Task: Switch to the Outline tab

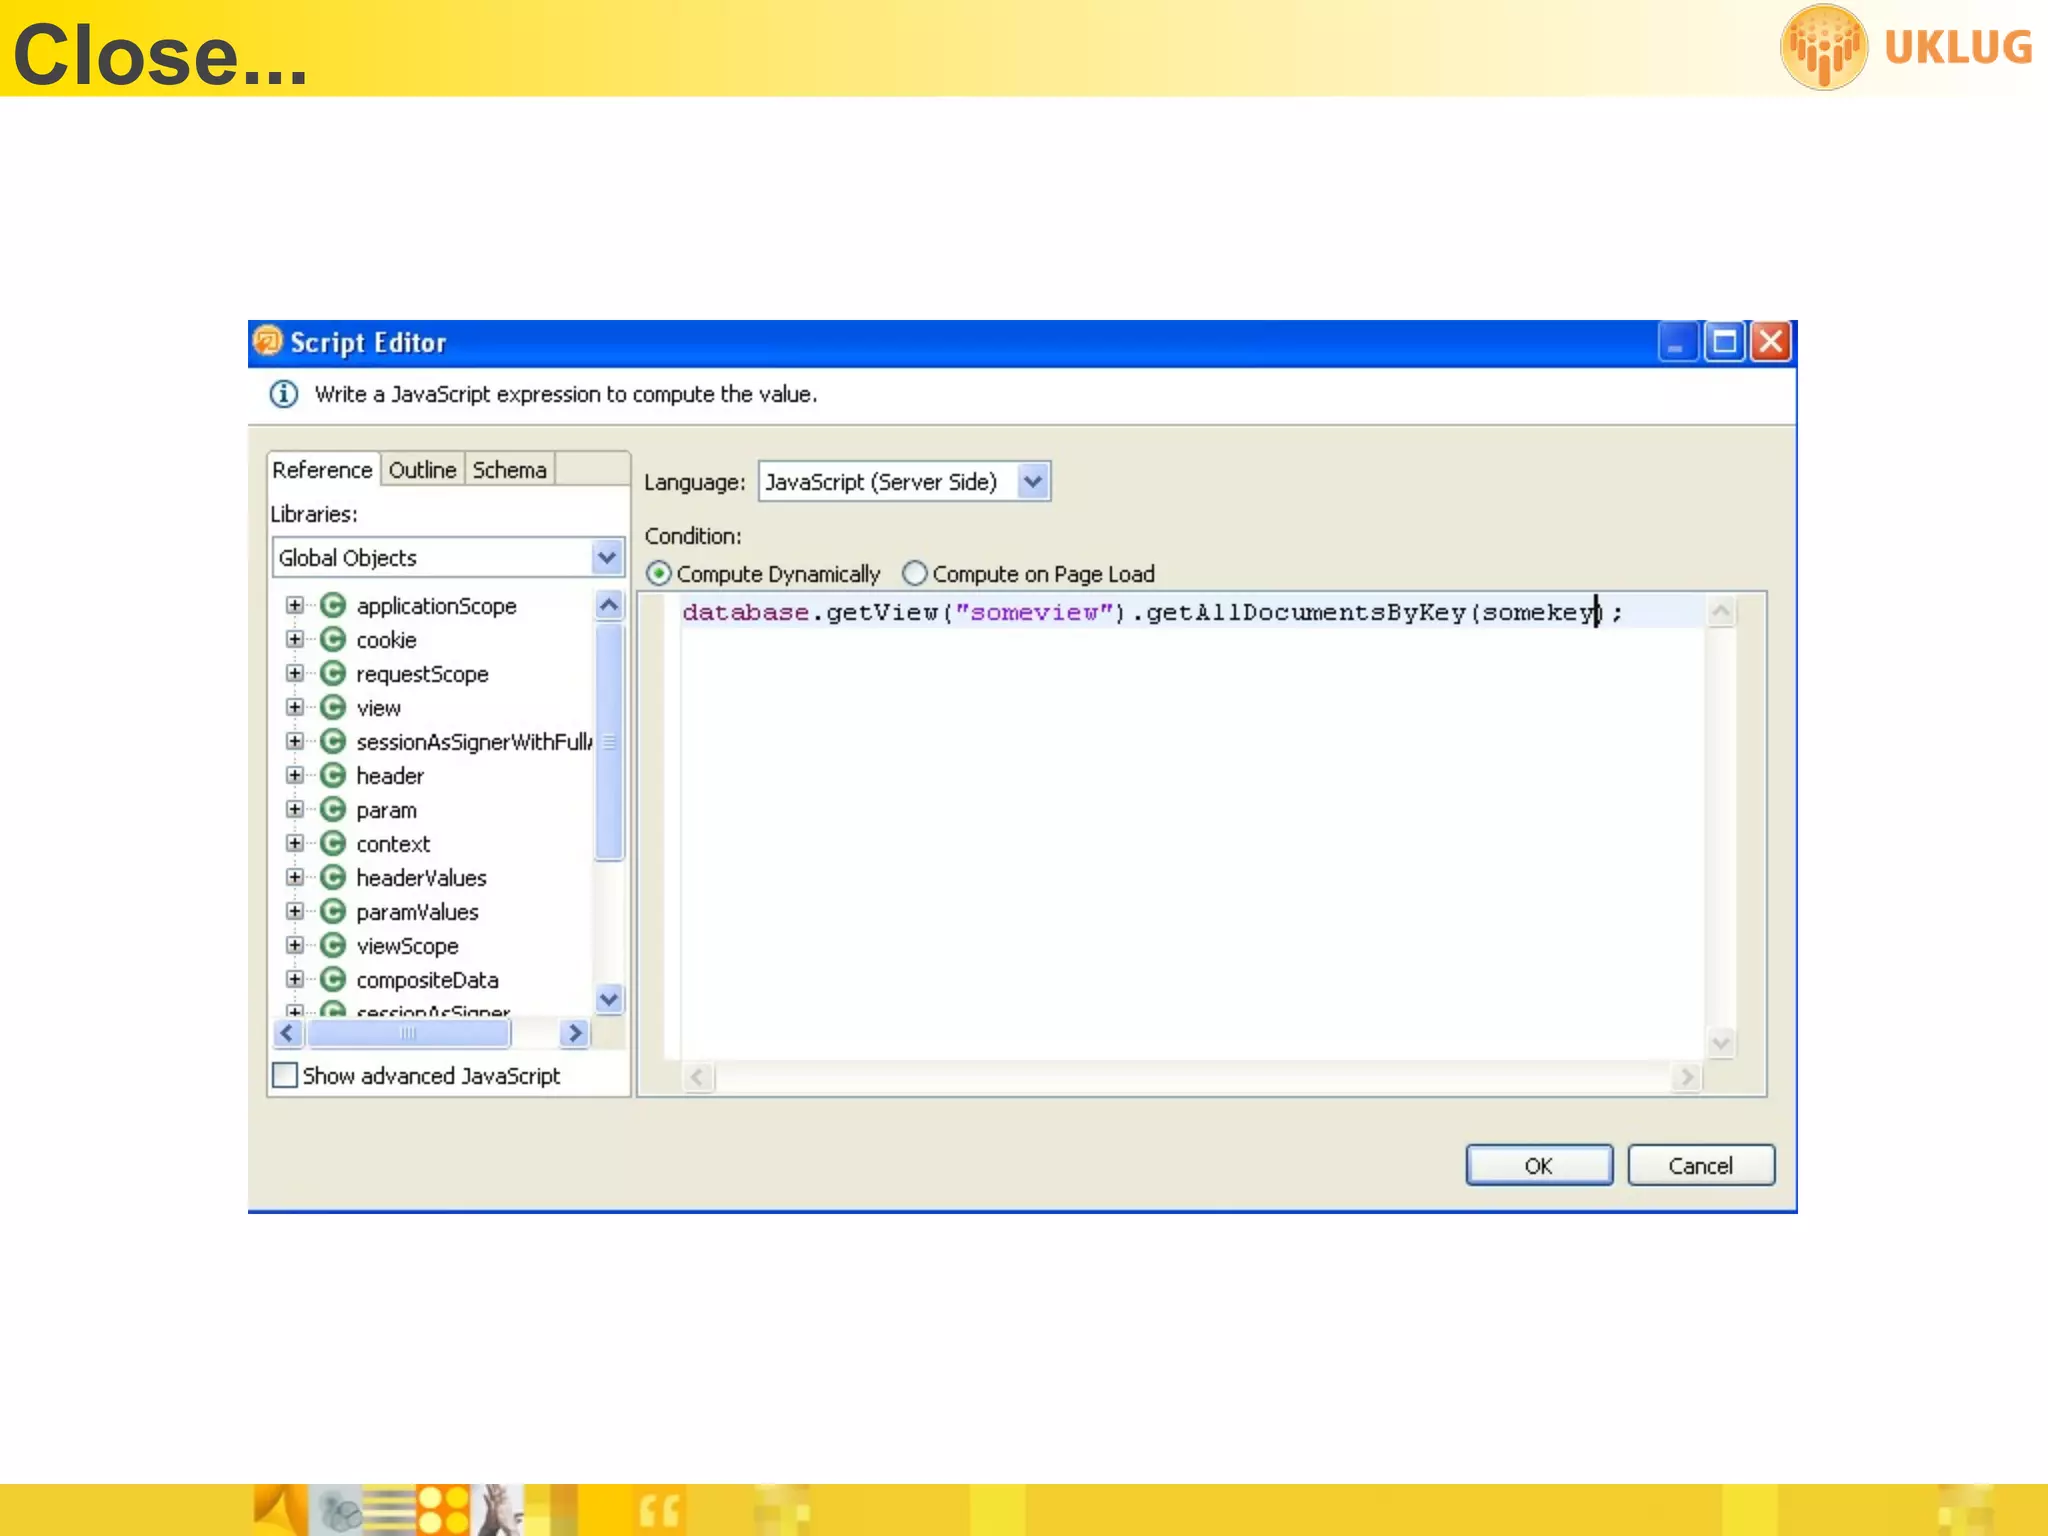Action: tap(422, 470)
